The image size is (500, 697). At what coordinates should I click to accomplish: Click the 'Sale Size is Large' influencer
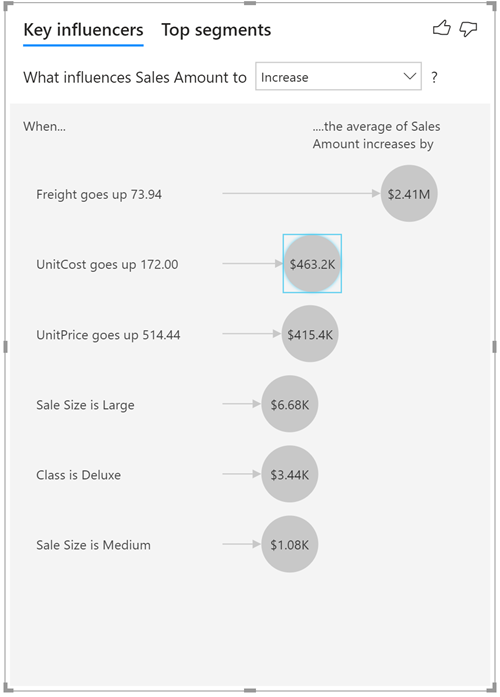[x=85, y=405]
